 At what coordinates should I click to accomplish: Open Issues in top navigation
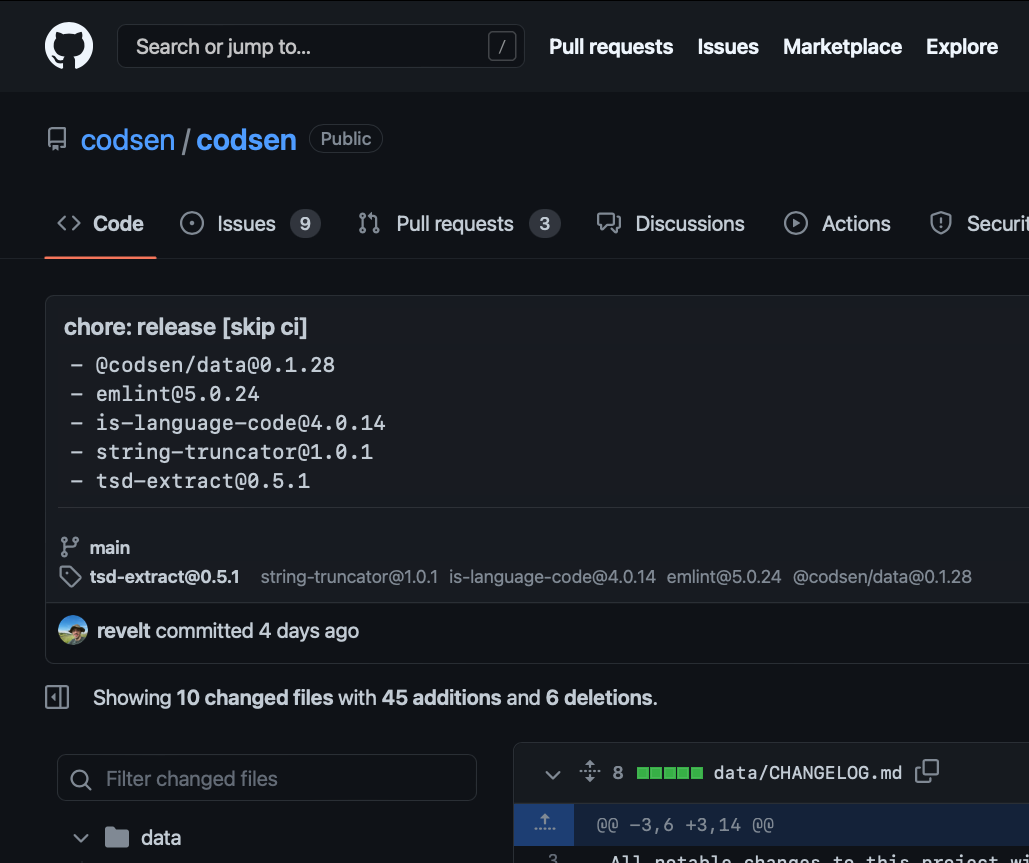[728, 47]
